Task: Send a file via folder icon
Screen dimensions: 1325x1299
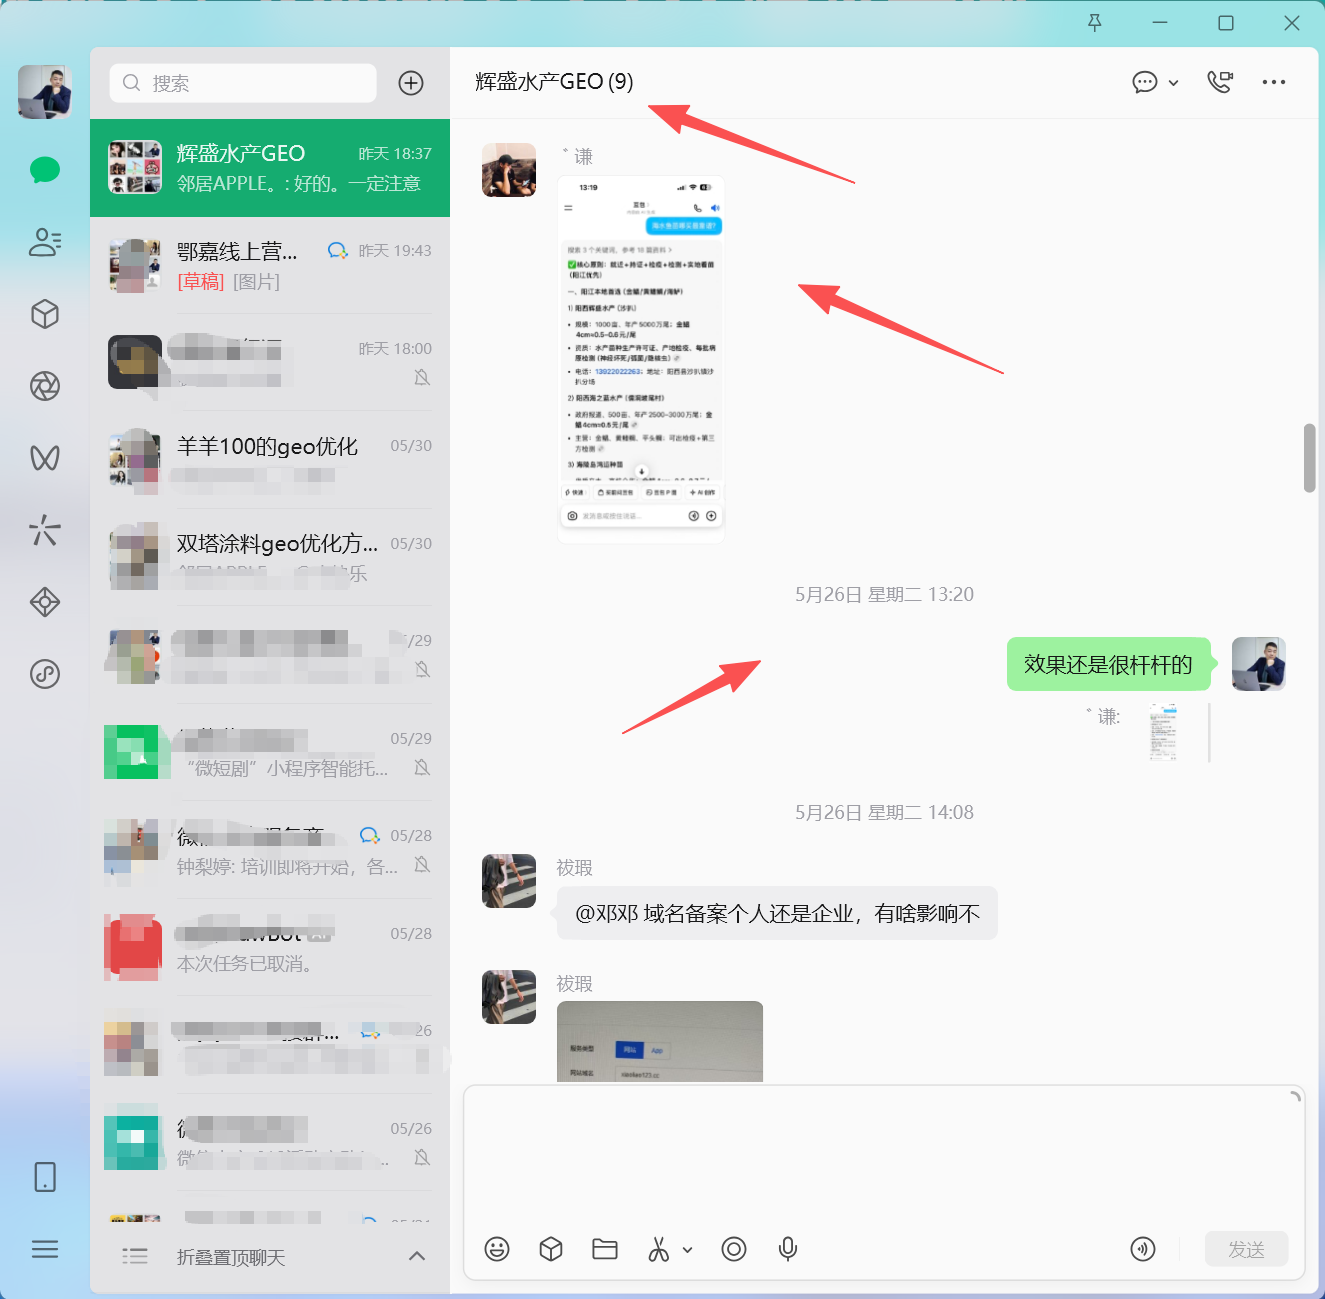Action: click(x=605, y=1249)
